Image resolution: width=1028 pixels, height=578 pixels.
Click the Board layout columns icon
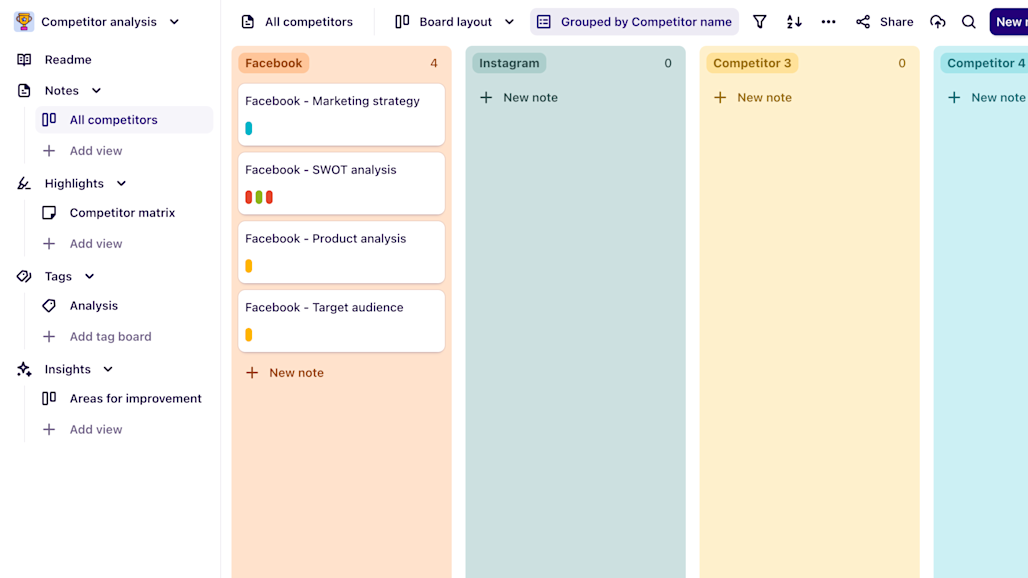(x=403, y=22)
